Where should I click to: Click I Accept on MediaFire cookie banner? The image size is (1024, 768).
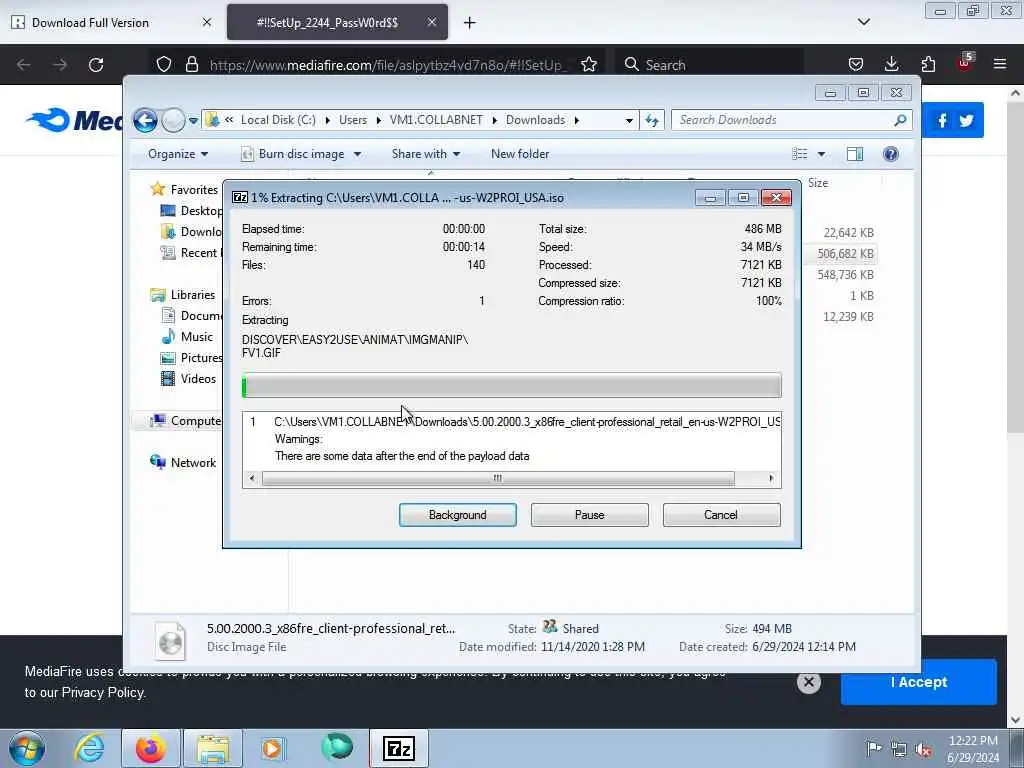(x=918, y=682)
